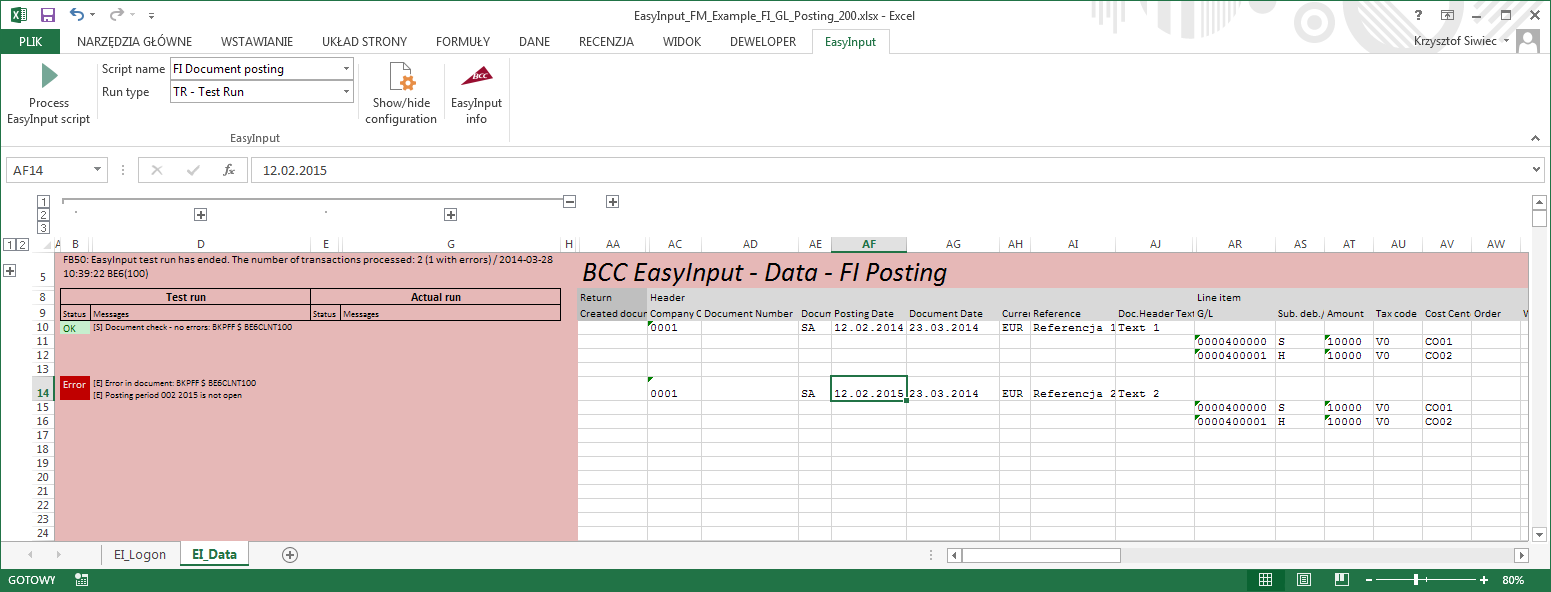The width and height of the screenshot is (1551, 592).
Task: Click into the formula bar value 12.02.2015
Action: pyautogui.click(x=294, y=170)
